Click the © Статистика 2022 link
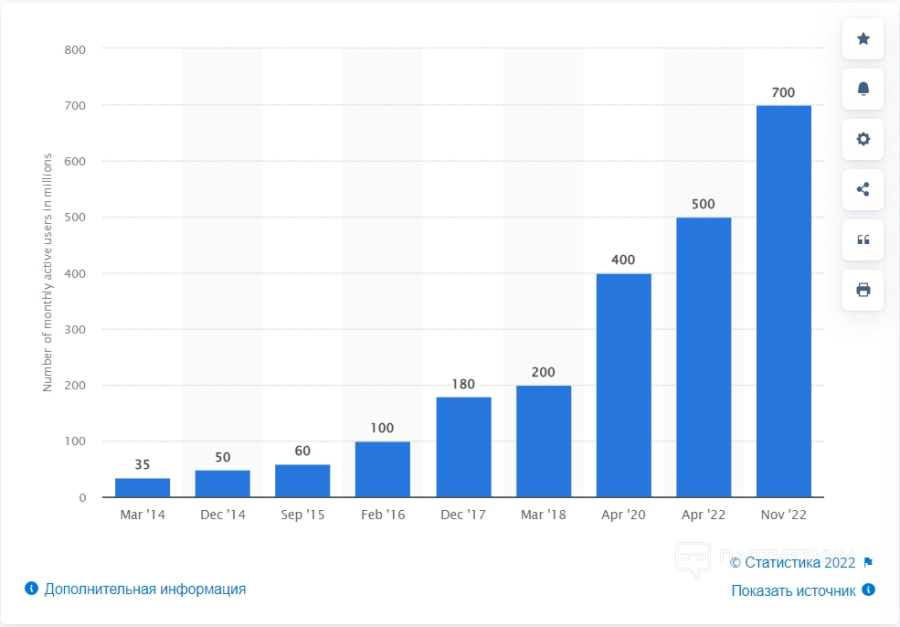The image size is (900, 627). pos(793,563)
